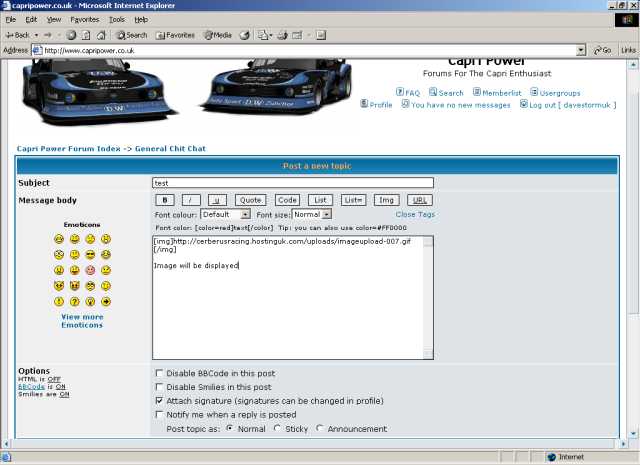
Task: Click the History toolbar icon
Action: [x=244, y=35]
